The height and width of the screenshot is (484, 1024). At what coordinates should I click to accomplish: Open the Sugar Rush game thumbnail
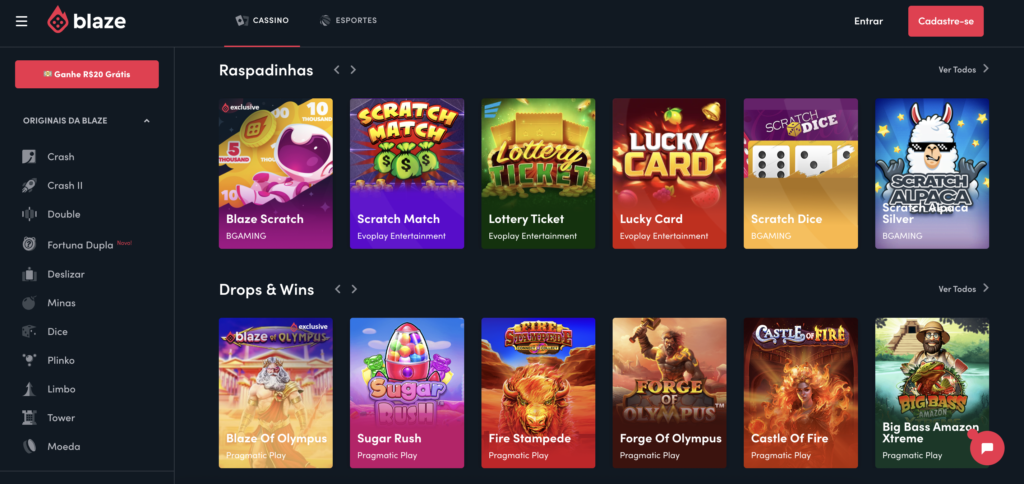tap(407, 393)
